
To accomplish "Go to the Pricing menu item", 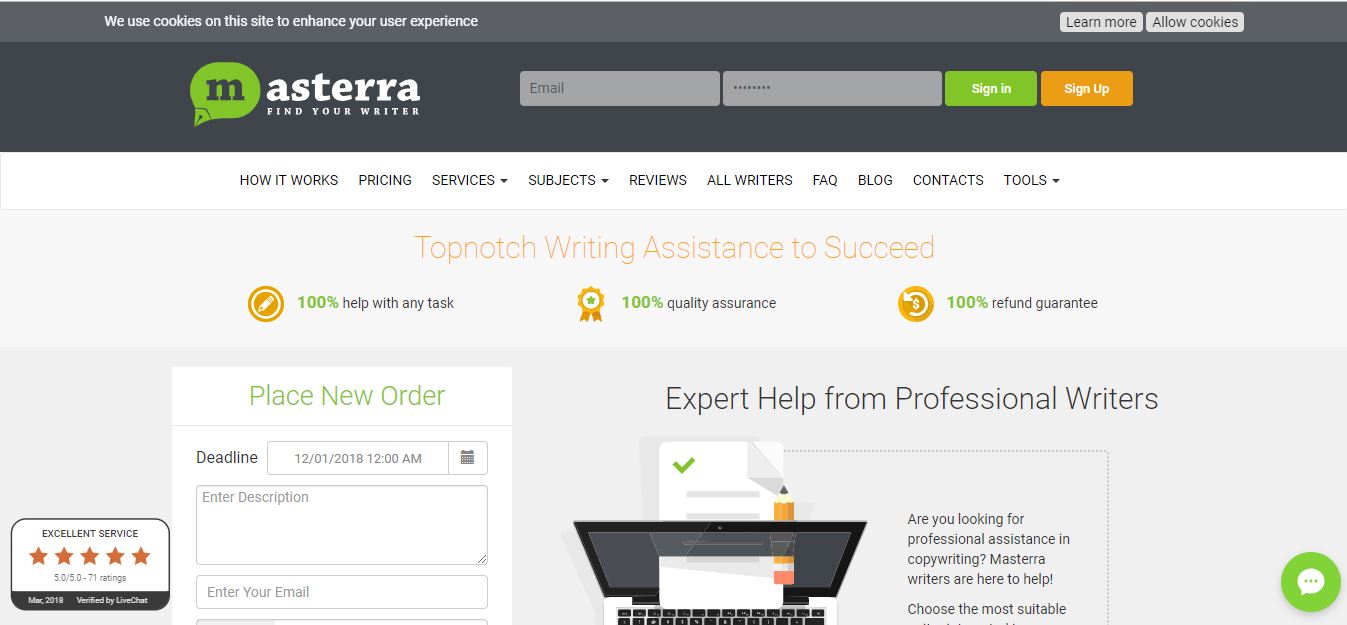I will [385, 180].
